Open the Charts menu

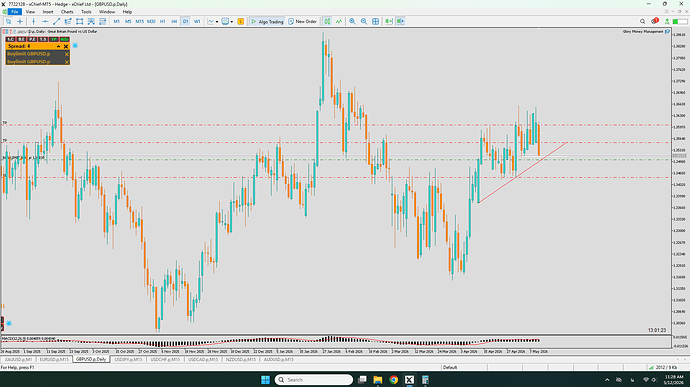pos(67,12)
